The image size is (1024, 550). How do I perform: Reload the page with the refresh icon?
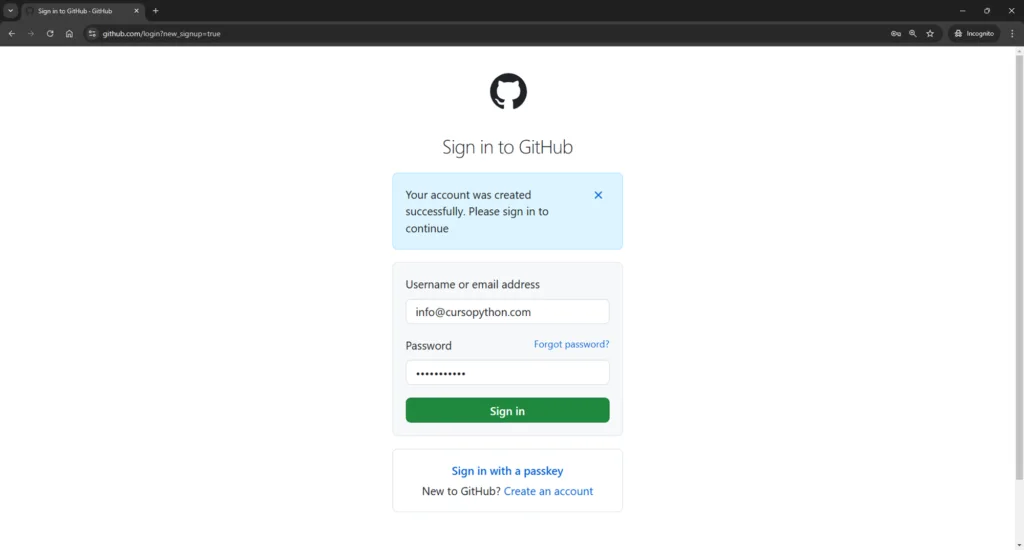[x=50, y=33]
